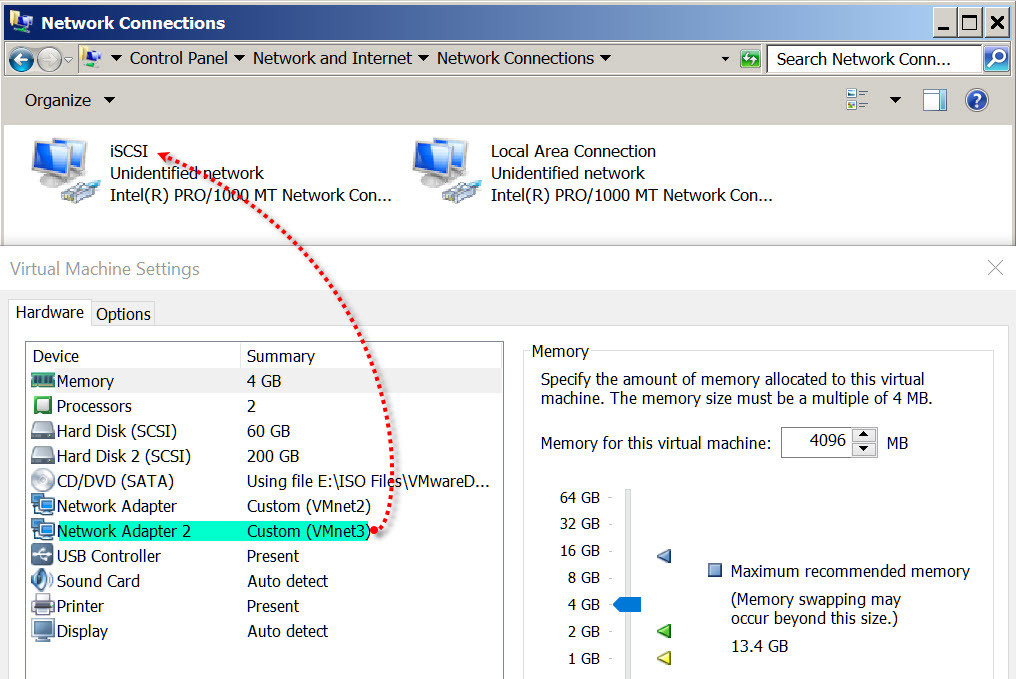
Task: Open the Organize dropdown menu
Action: [x=69, y=100]
